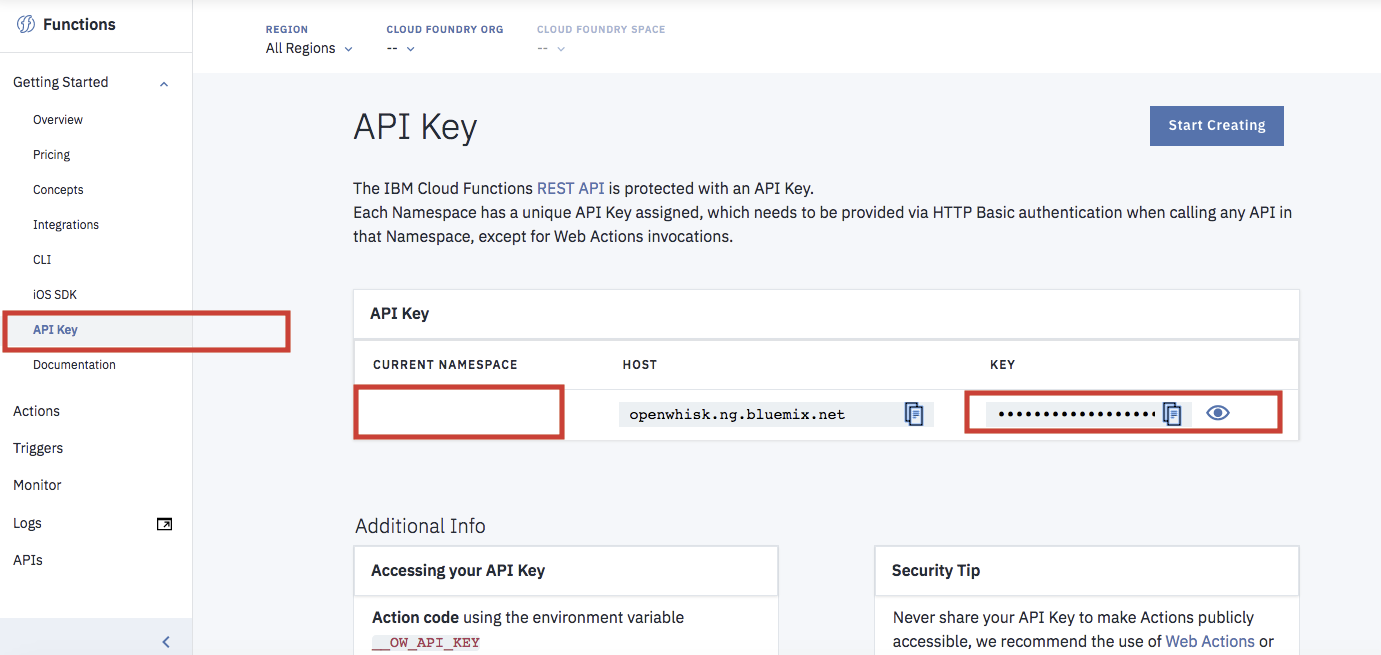
Task: Go to Actions section
Action: tap(36, 411)
